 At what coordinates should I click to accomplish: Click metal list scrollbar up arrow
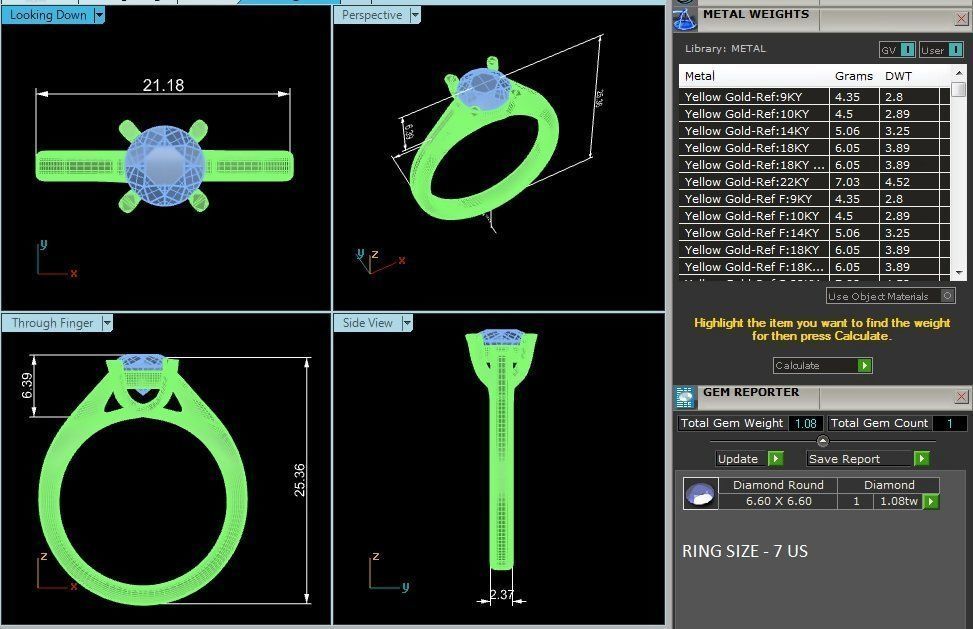pos(959,73)
